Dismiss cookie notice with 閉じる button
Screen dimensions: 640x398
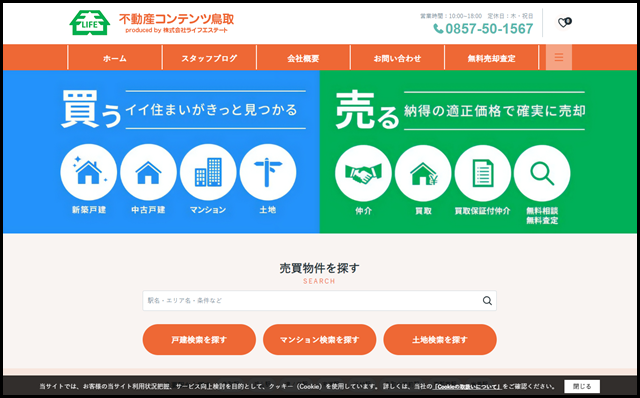click(582, 386)
